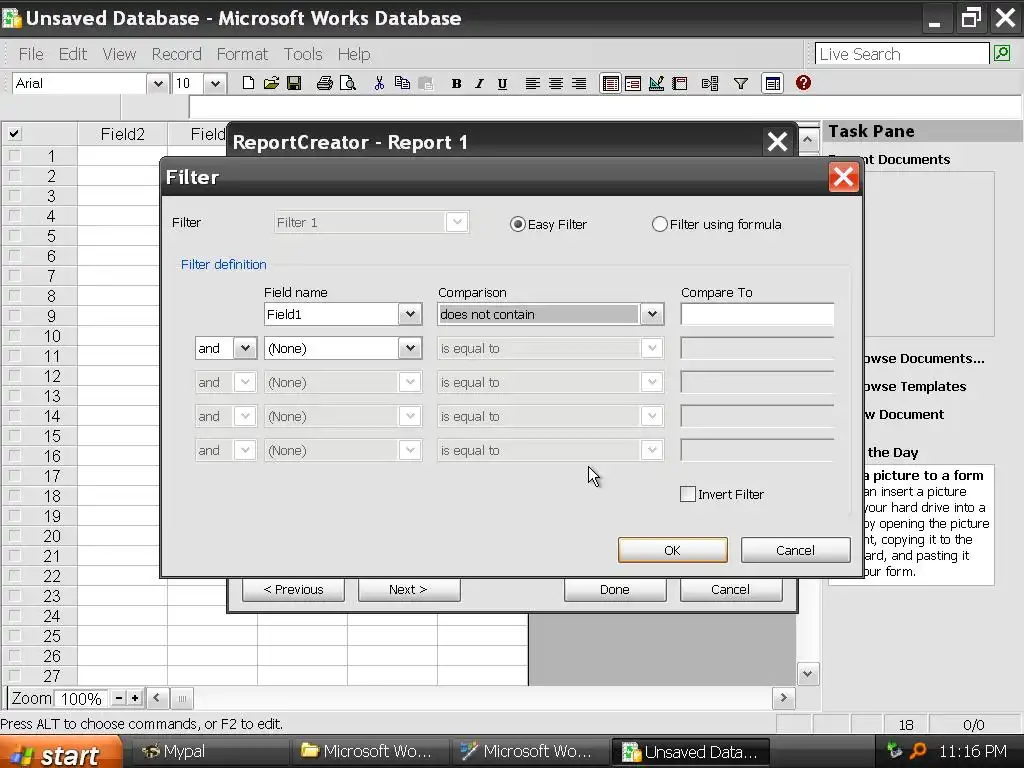Check the mark box for record 10

click(14, 336)
